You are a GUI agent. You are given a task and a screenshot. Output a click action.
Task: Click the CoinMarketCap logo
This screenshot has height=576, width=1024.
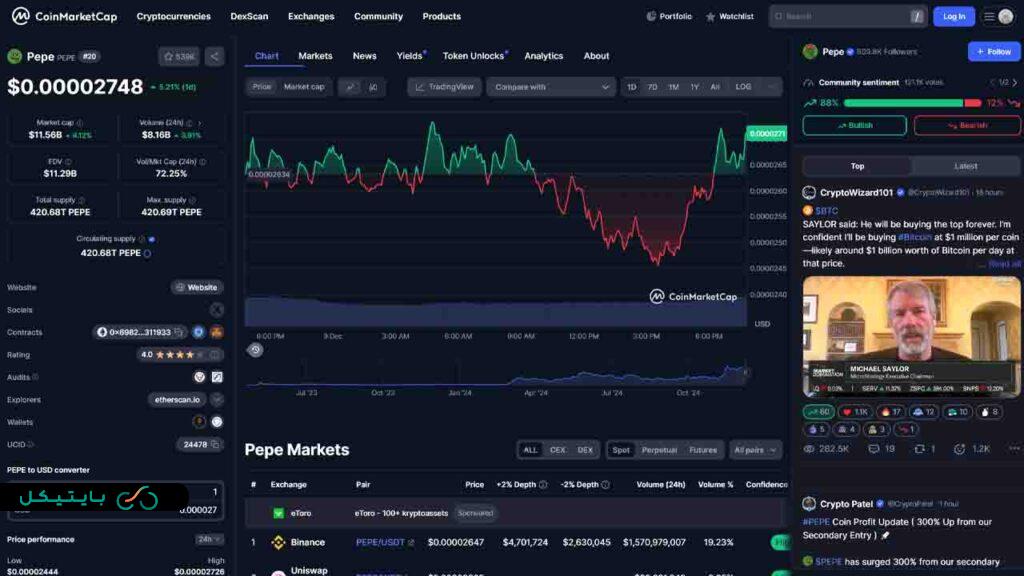(x=67, y=16)
